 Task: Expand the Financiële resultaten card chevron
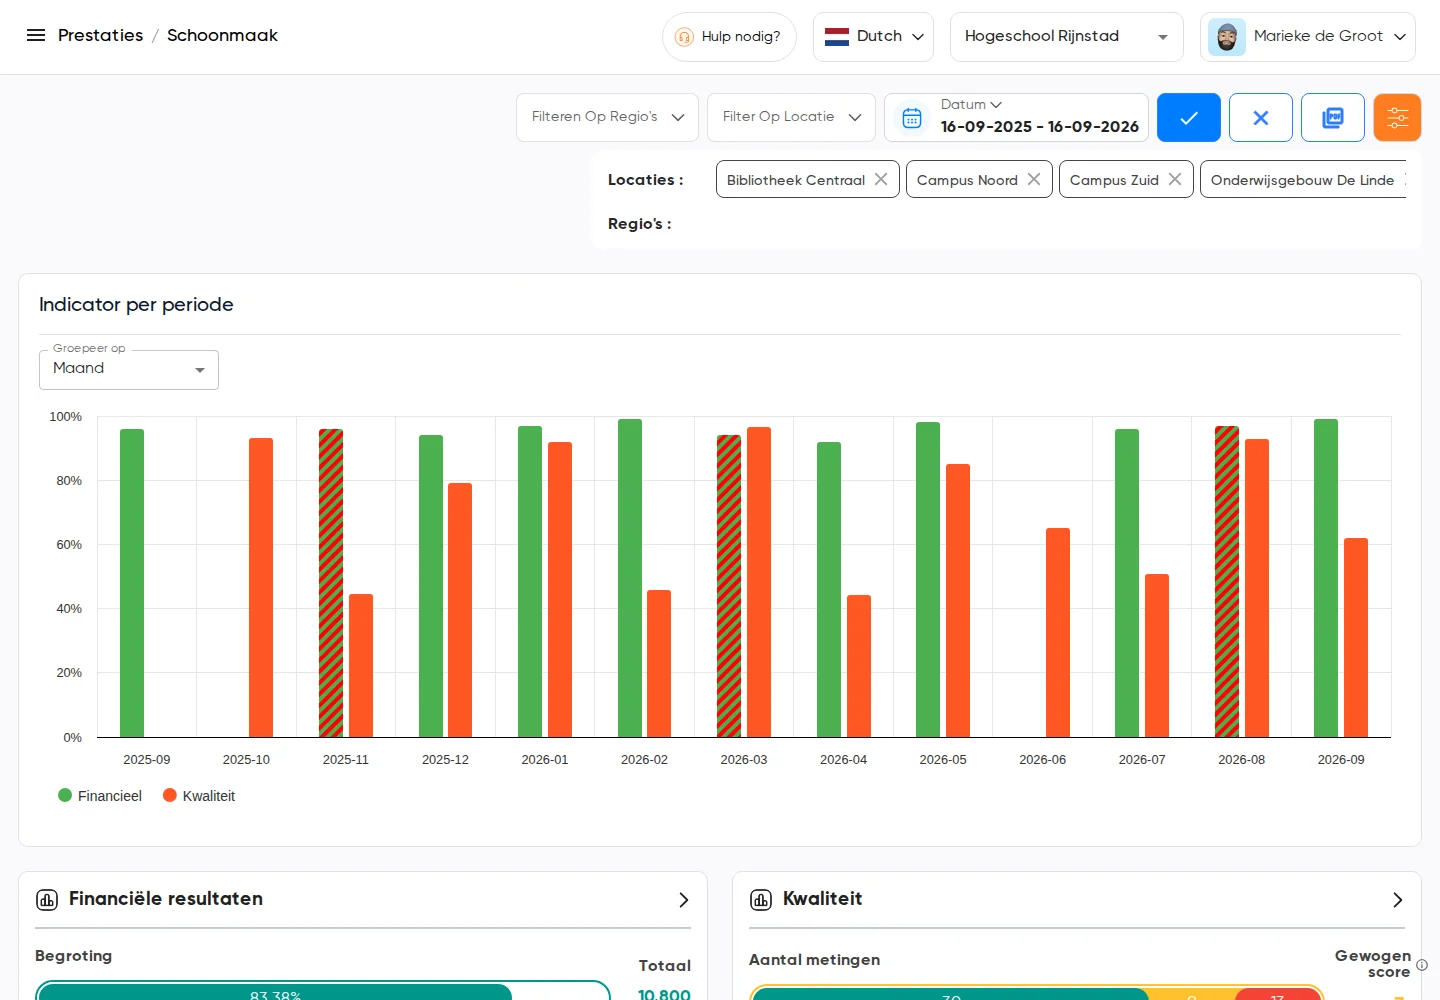tap(684, 900)
